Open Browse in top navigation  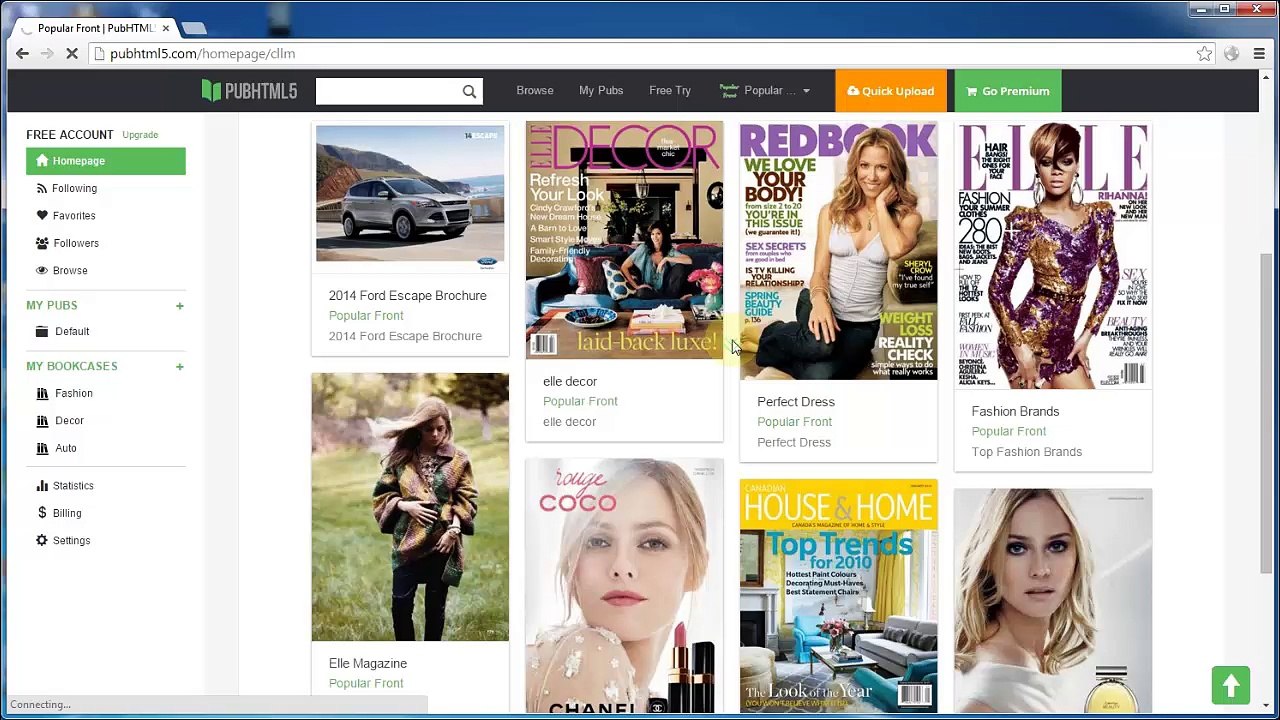[535, 91]
